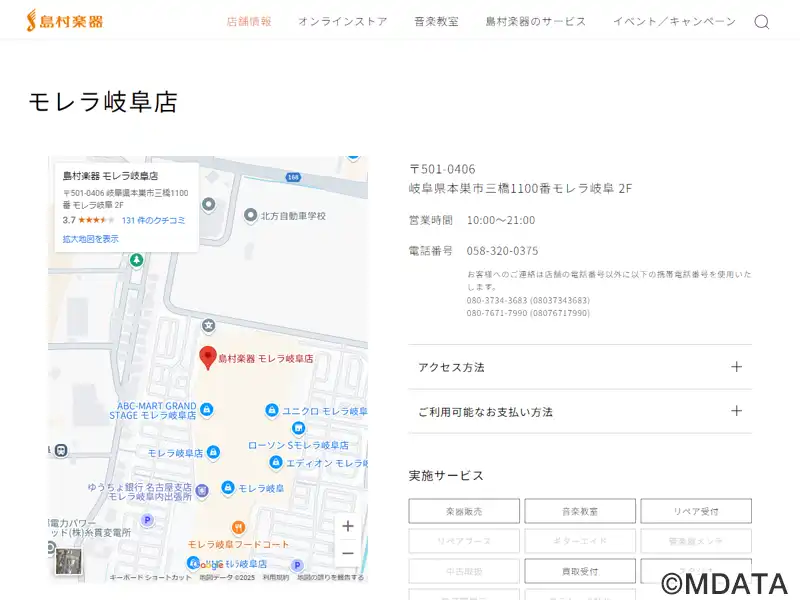Image resolution: width=800 pixels, height=600 pixels.
Task: Open the 店舗情報 menu item
Action: tap(249, 21)
